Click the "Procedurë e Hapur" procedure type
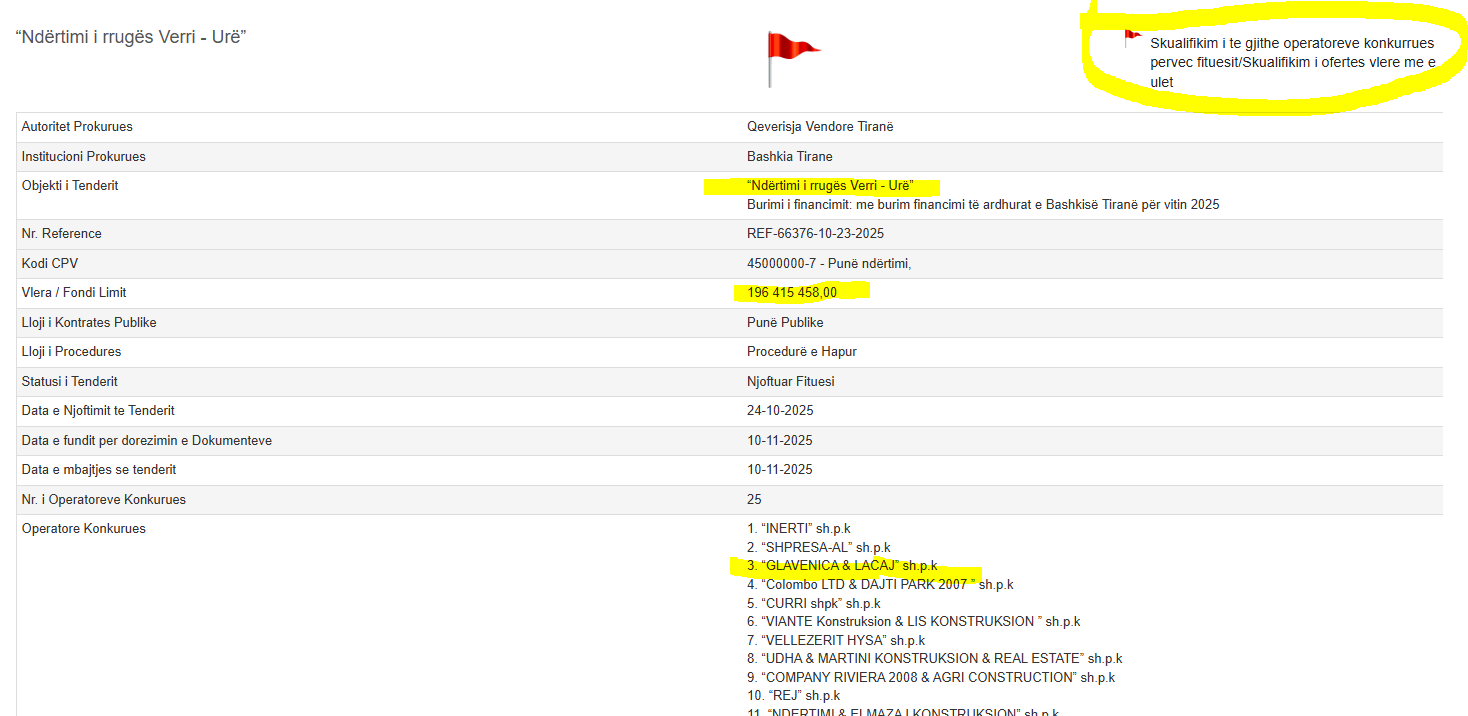1468x716 pixels. (801, 352)
